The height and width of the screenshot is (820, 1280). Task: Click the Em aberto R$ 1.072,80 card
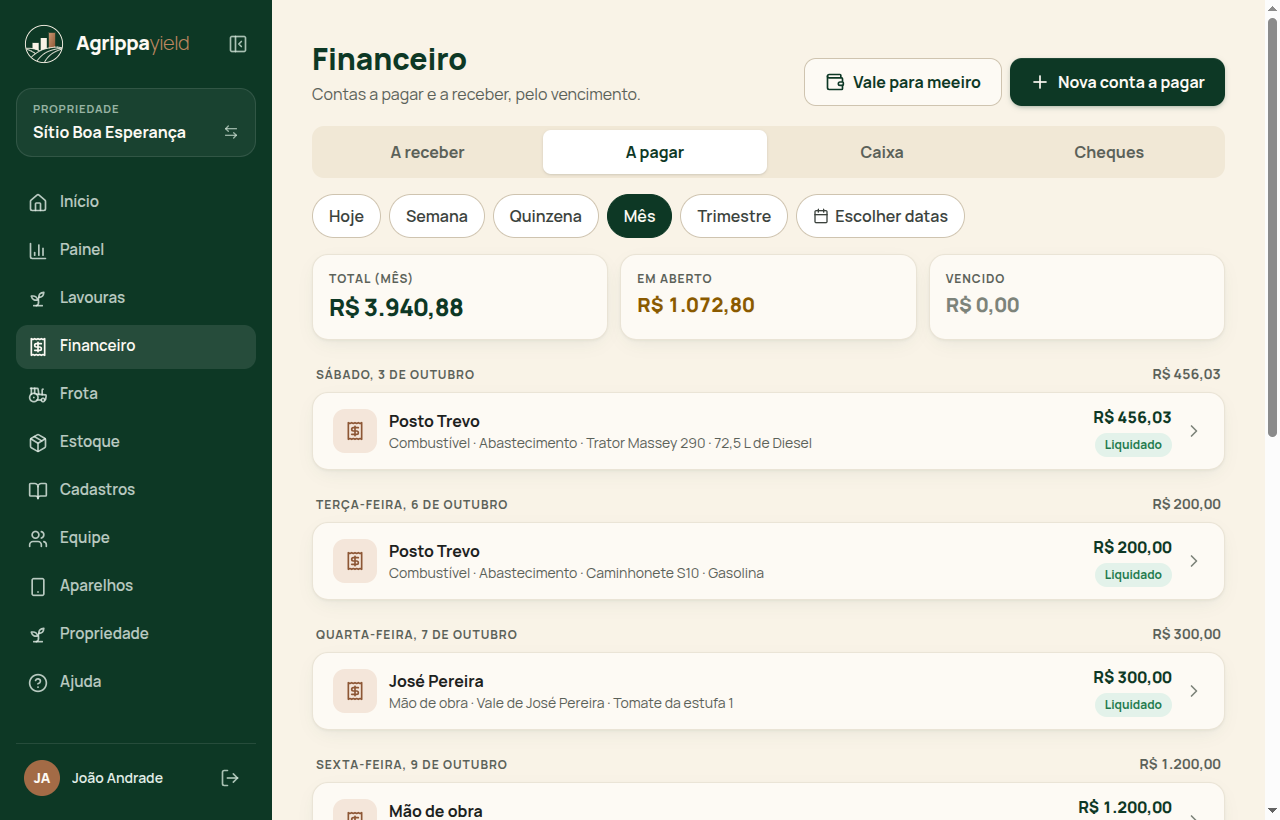(768, 297)
